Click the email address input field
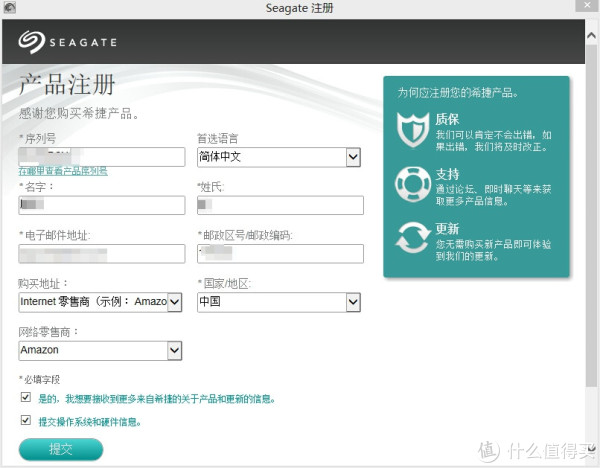The image size is (600, 468). click(102, 253)
